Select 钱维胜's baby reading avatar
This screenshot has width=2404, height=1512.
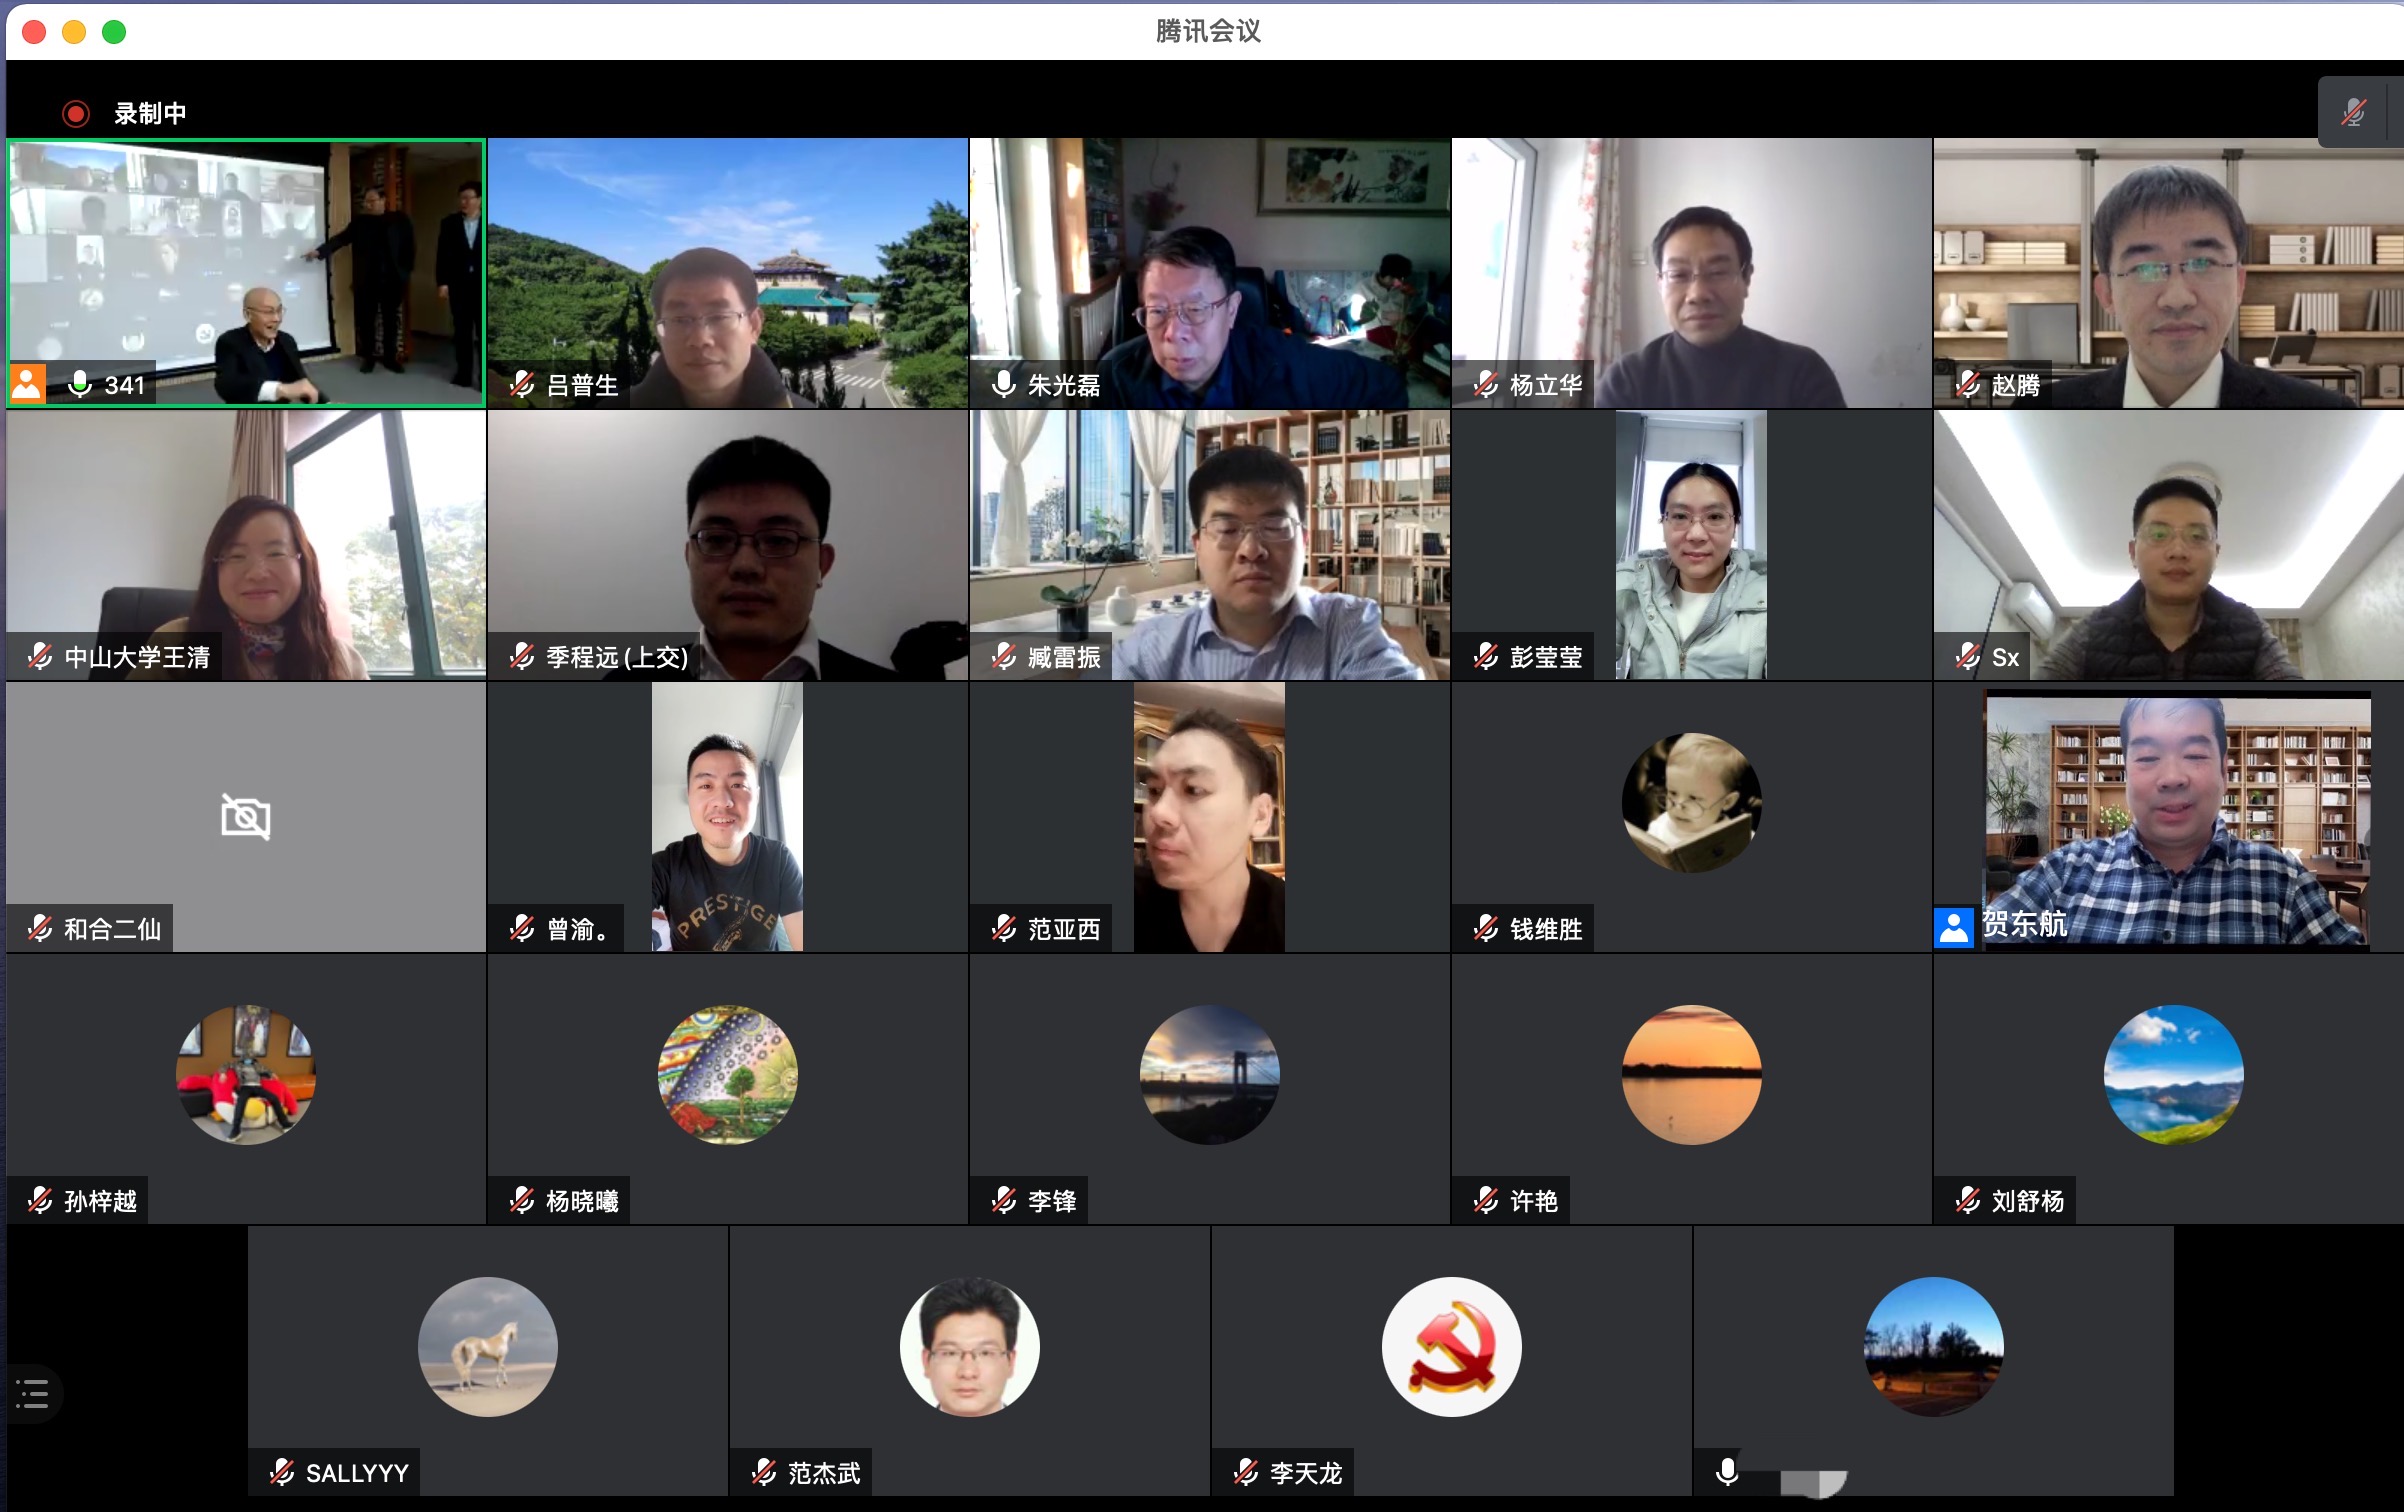1691,803
